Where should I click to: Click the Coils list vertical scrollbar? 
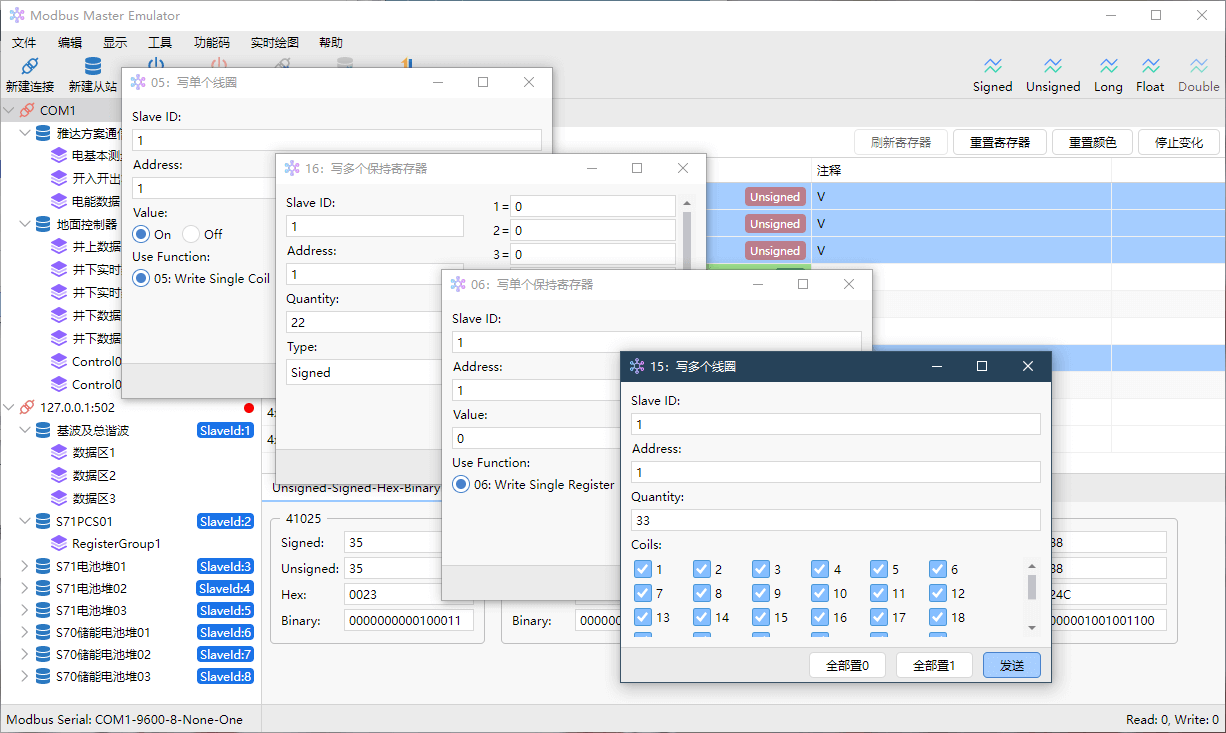coord(1032,587)
